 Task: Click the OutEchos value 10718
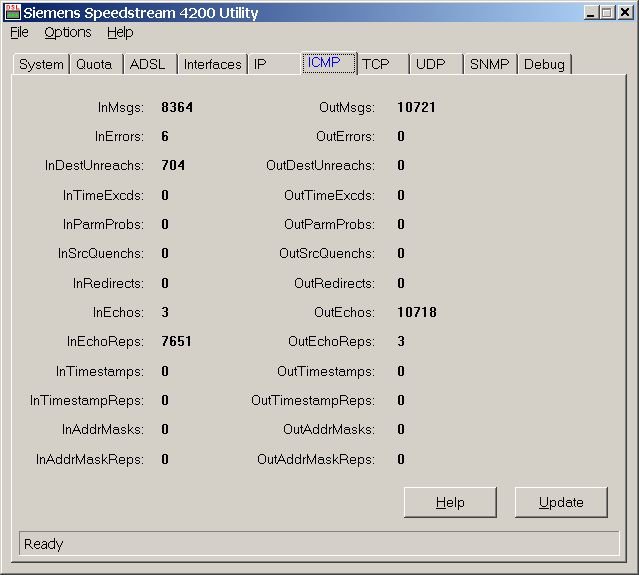(x=417, y=312)
